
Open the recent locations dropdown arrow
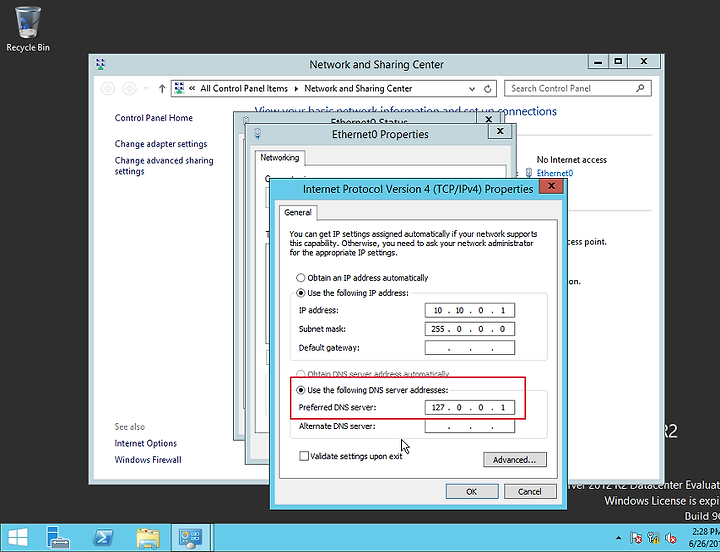pyautogui.click(x=146, y=88)
